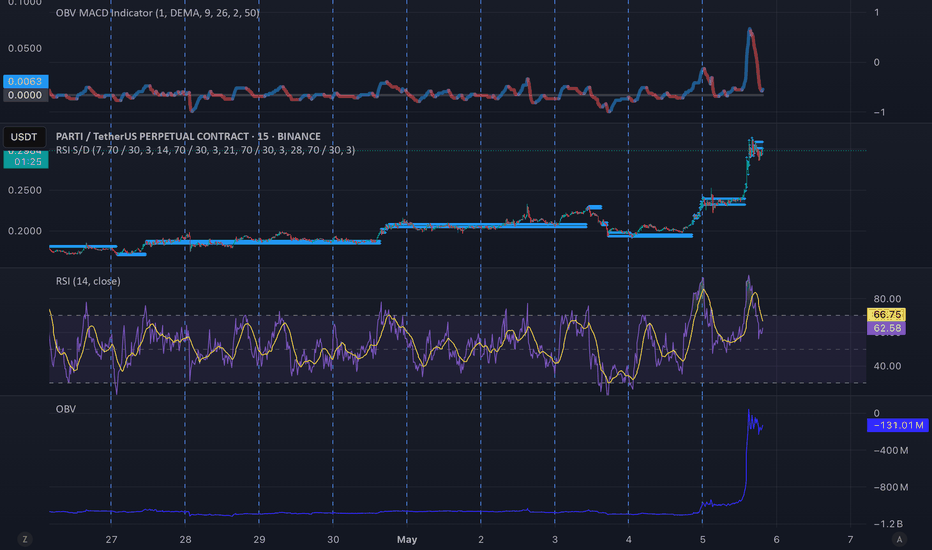Select the RSI (14, close) legend
The image size is (932, 550).
coord(88,281)
